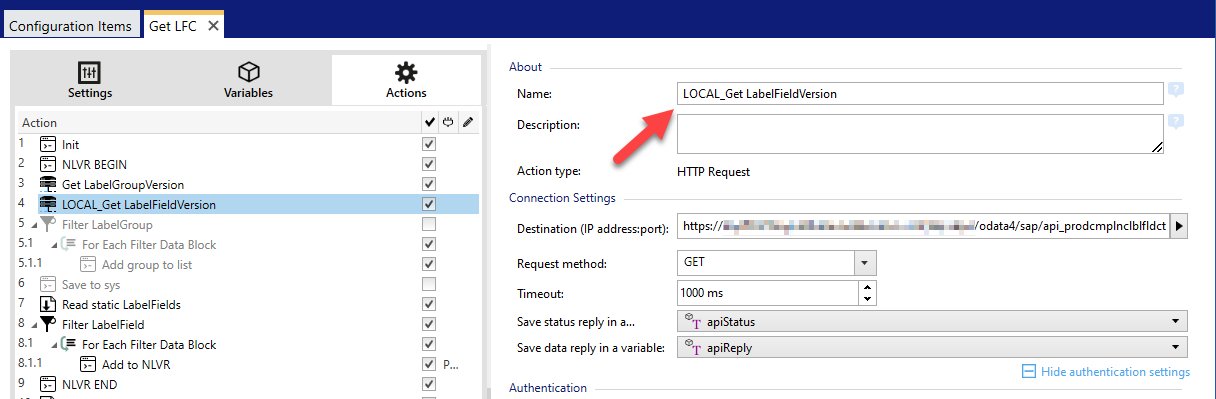This screenshot has height=399, width=1216.
Task: Increase the Timeout value with up arrow
Action: [x=867, y=287]
